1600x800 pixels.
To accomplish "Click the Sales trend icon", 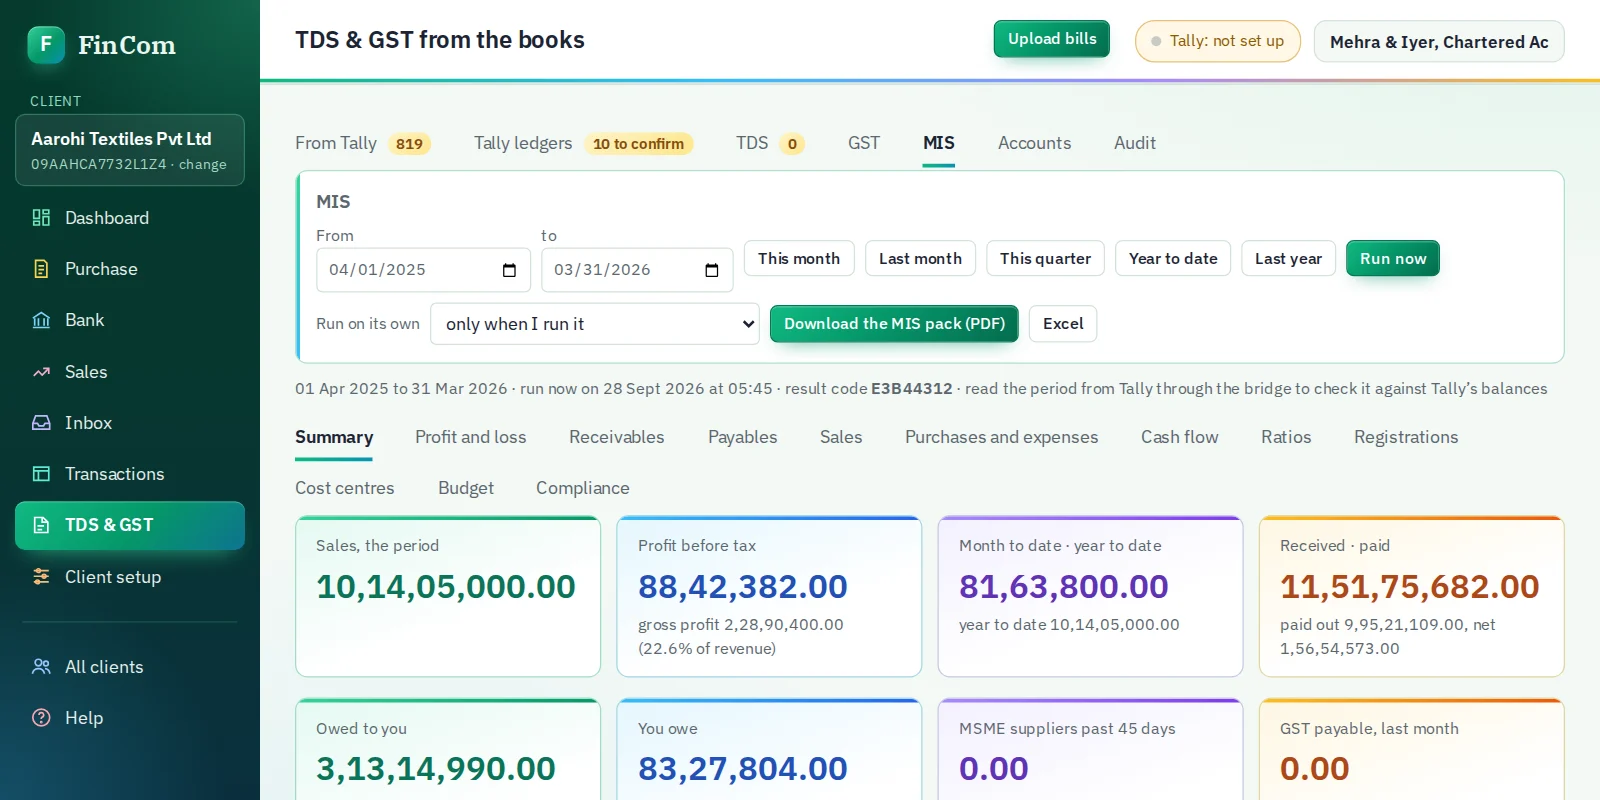I will [41, 372].
